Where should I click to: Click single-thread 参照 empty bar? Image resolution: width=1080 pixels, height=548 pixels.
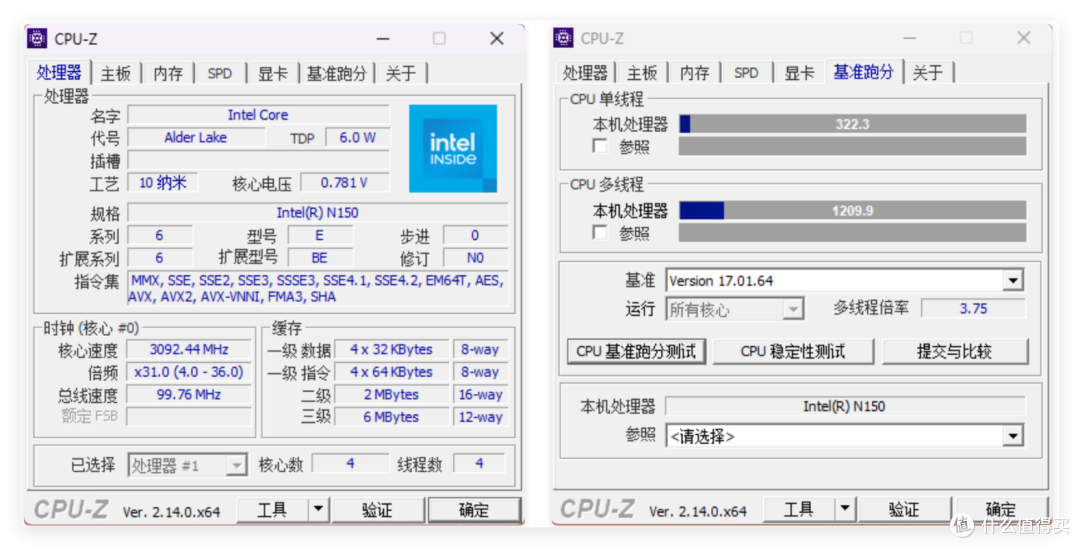click(853, 146)
